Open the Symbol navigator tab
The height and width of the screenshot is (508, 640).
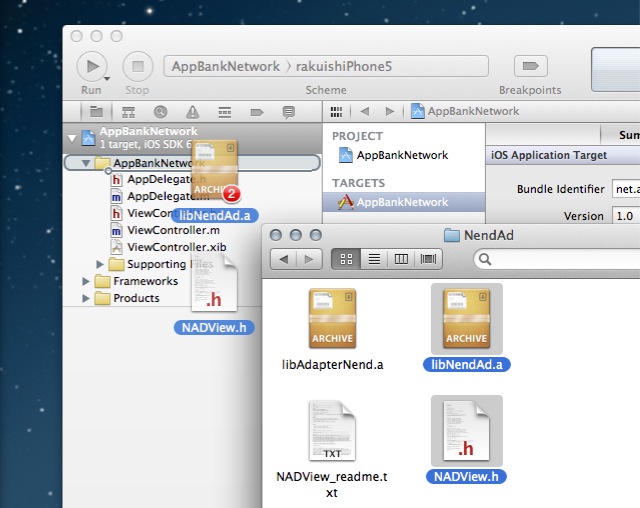tap(128, 111)
